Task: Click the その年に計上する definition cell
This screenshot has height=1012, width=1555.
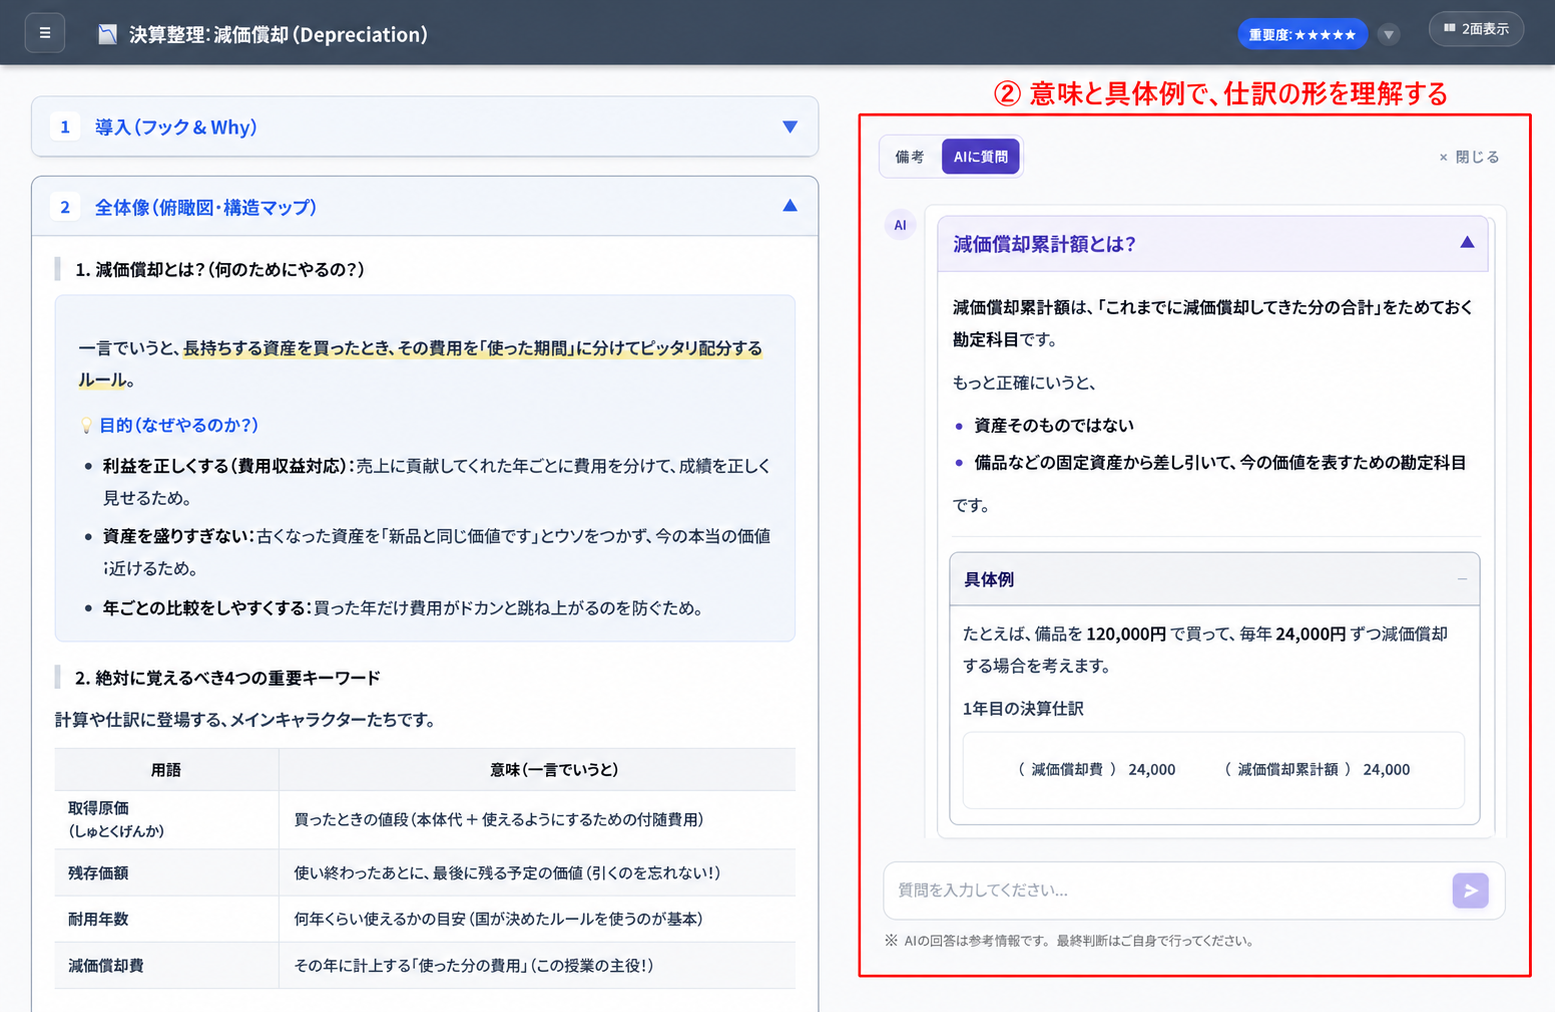Action: pos(538,966)
